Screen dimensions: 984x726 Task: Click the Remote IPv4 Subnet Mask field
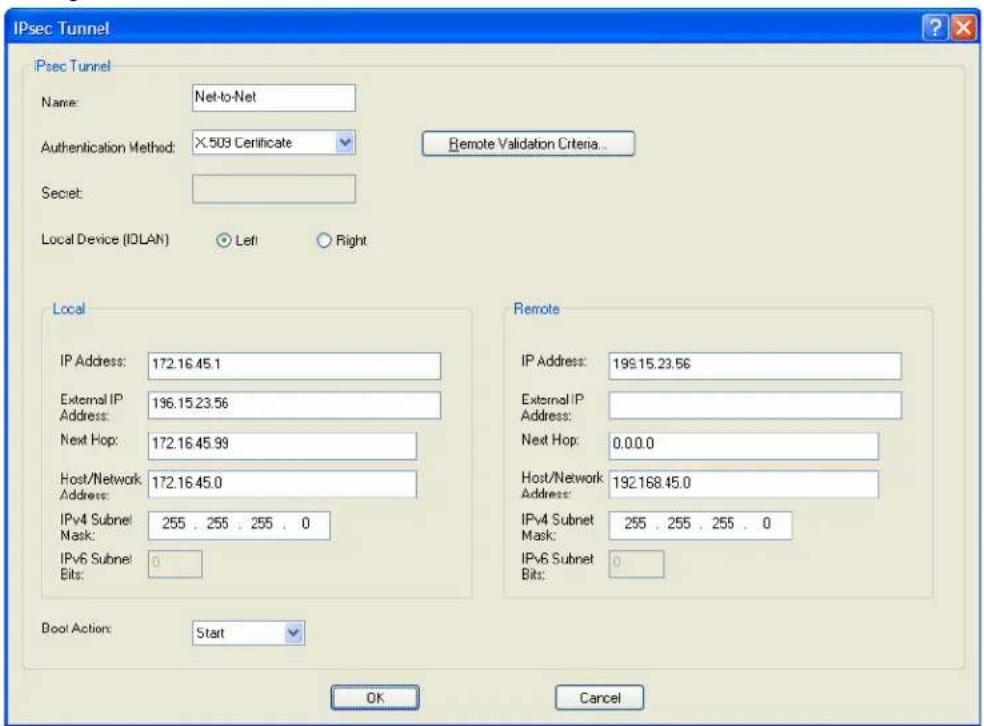700,525
